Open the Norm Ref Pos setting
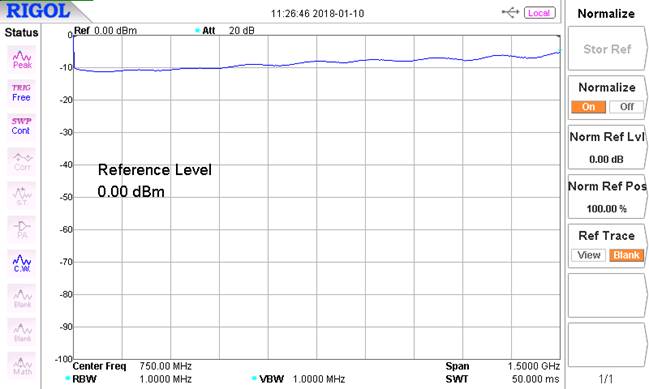This screenshot has width=649, height=389. tap(607, 197)
